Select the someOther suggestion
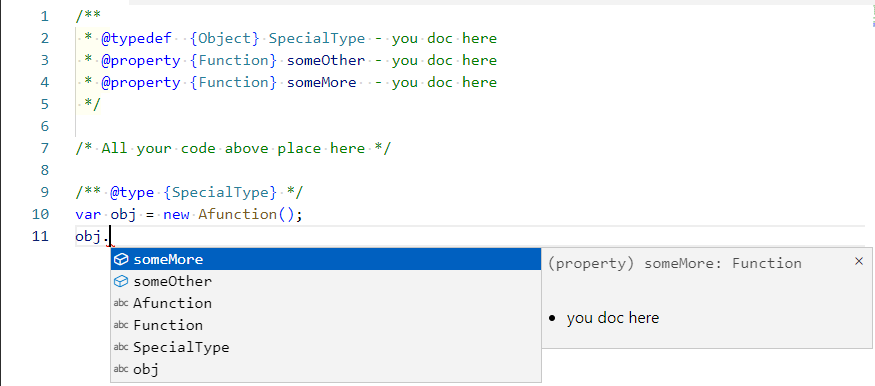 coord(326,281)
